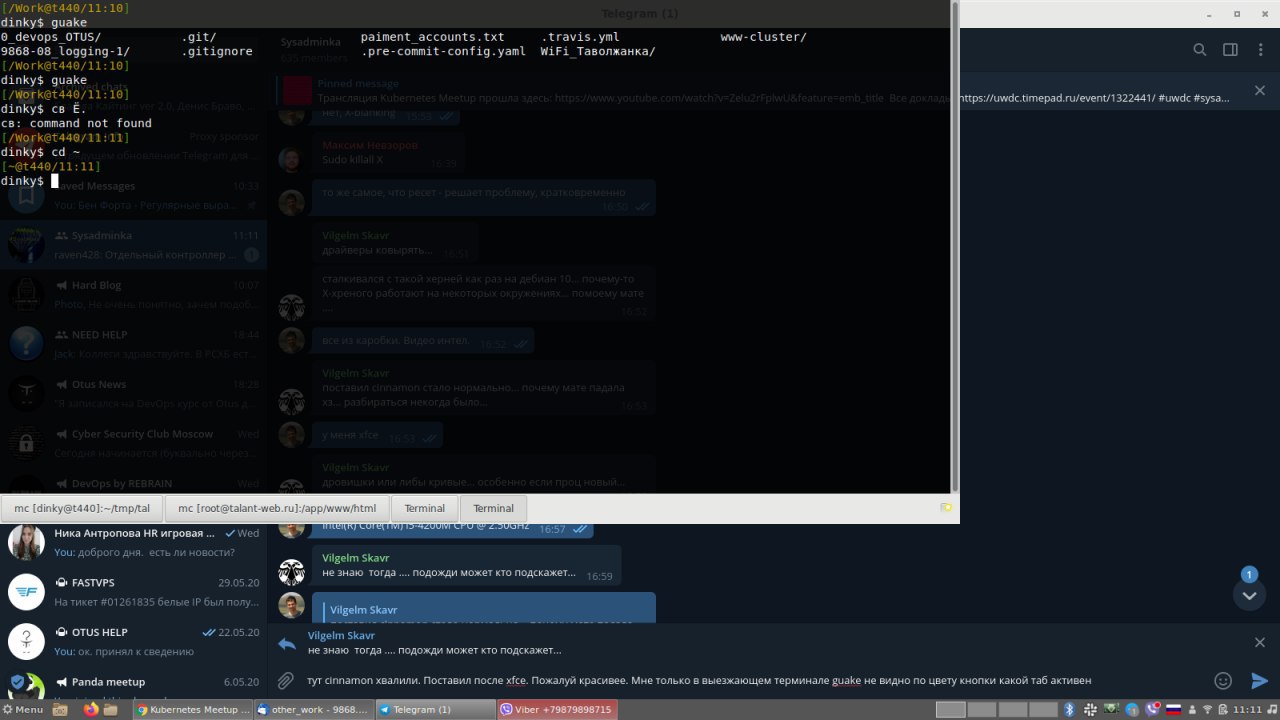
Task: Select the fourth workspace in switcher
Action: pos(1043,709)
